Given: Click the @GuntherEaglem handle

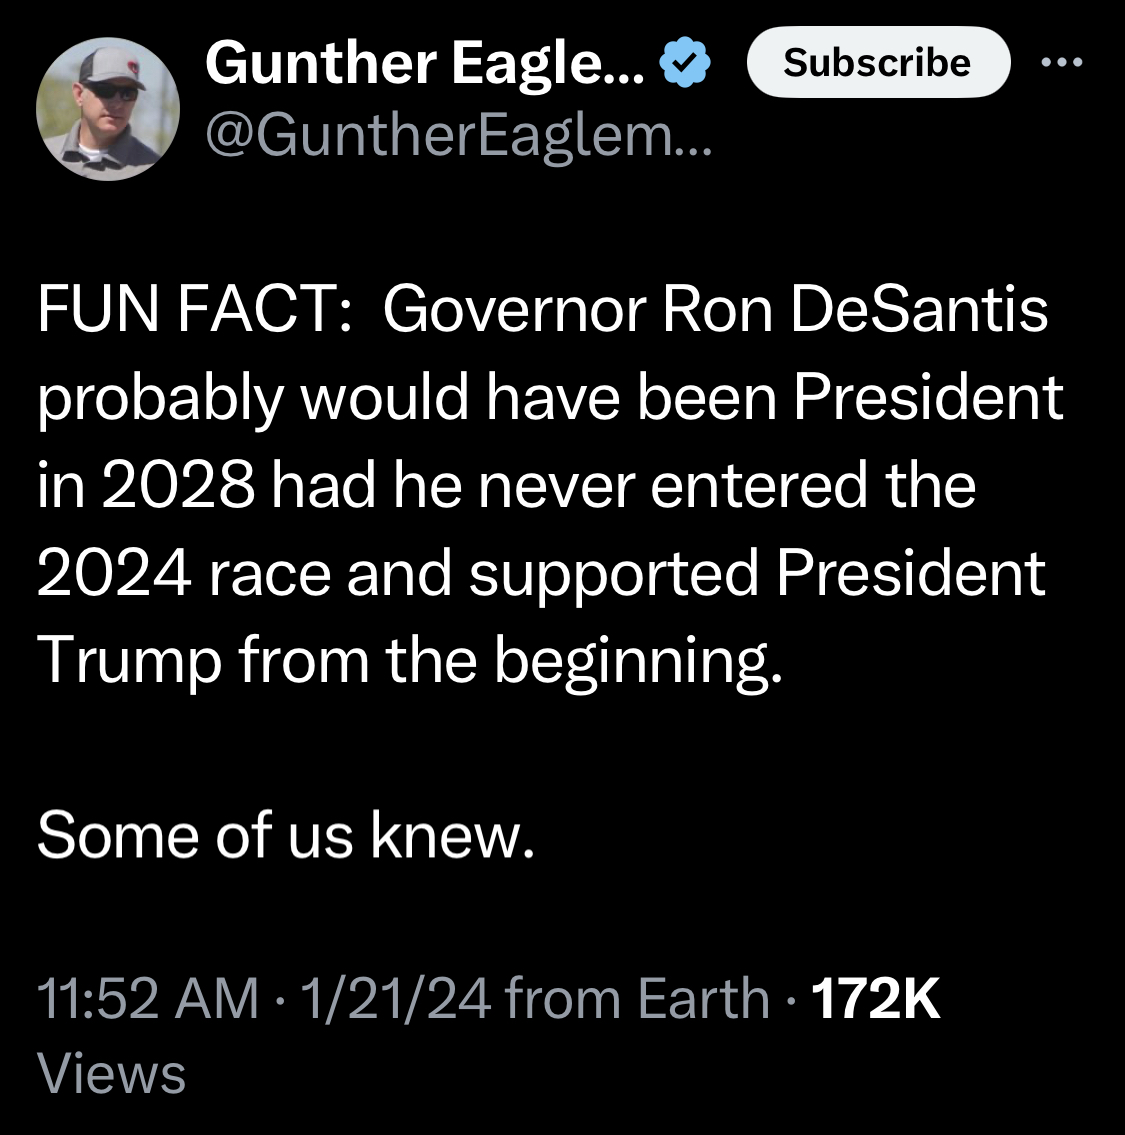Looking at the screenshot, I should pos(458,136).
